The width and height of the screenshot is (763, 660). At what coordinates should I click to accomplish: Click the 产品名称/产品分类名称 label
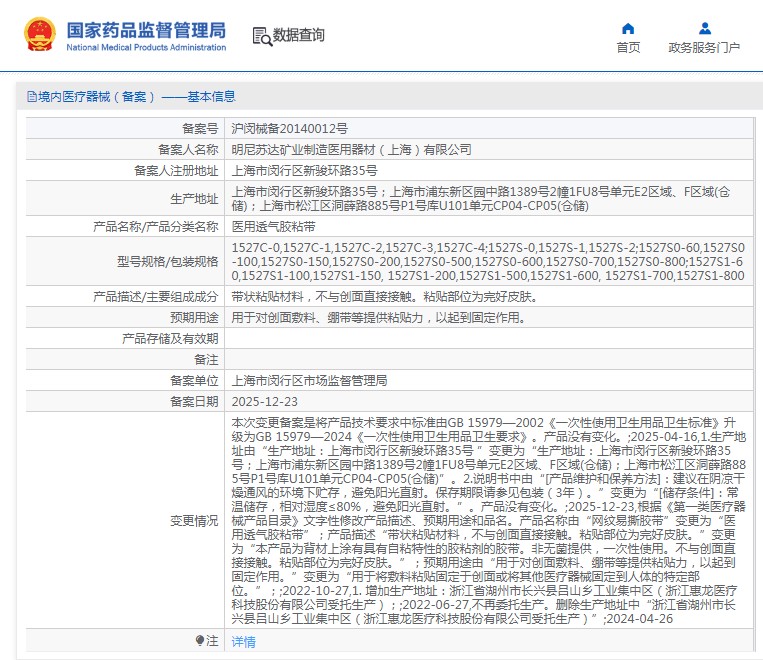tap(156, 226)
